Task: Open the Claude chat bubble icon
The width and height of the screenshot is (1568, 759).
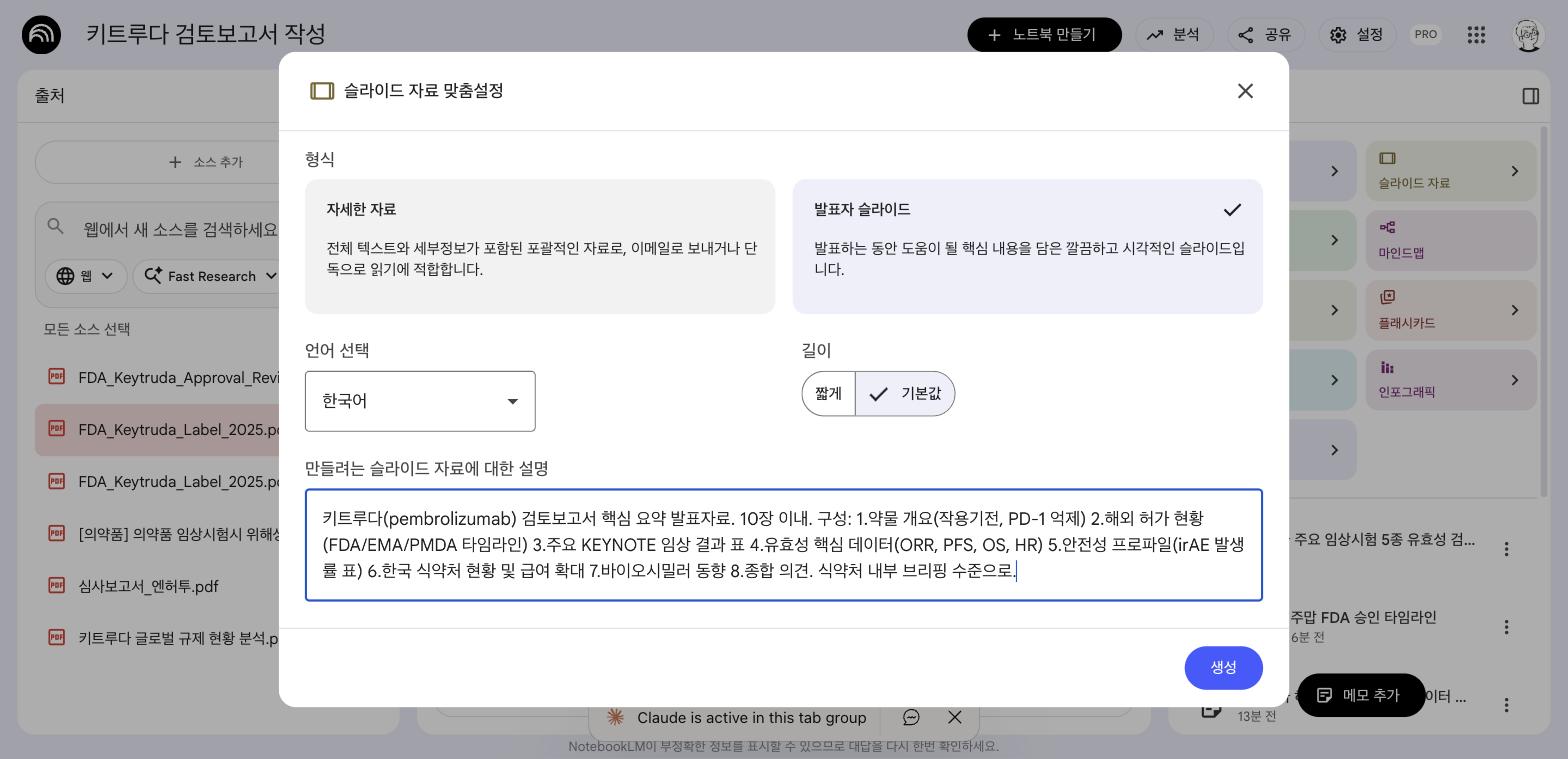Action: coord(911,717)
